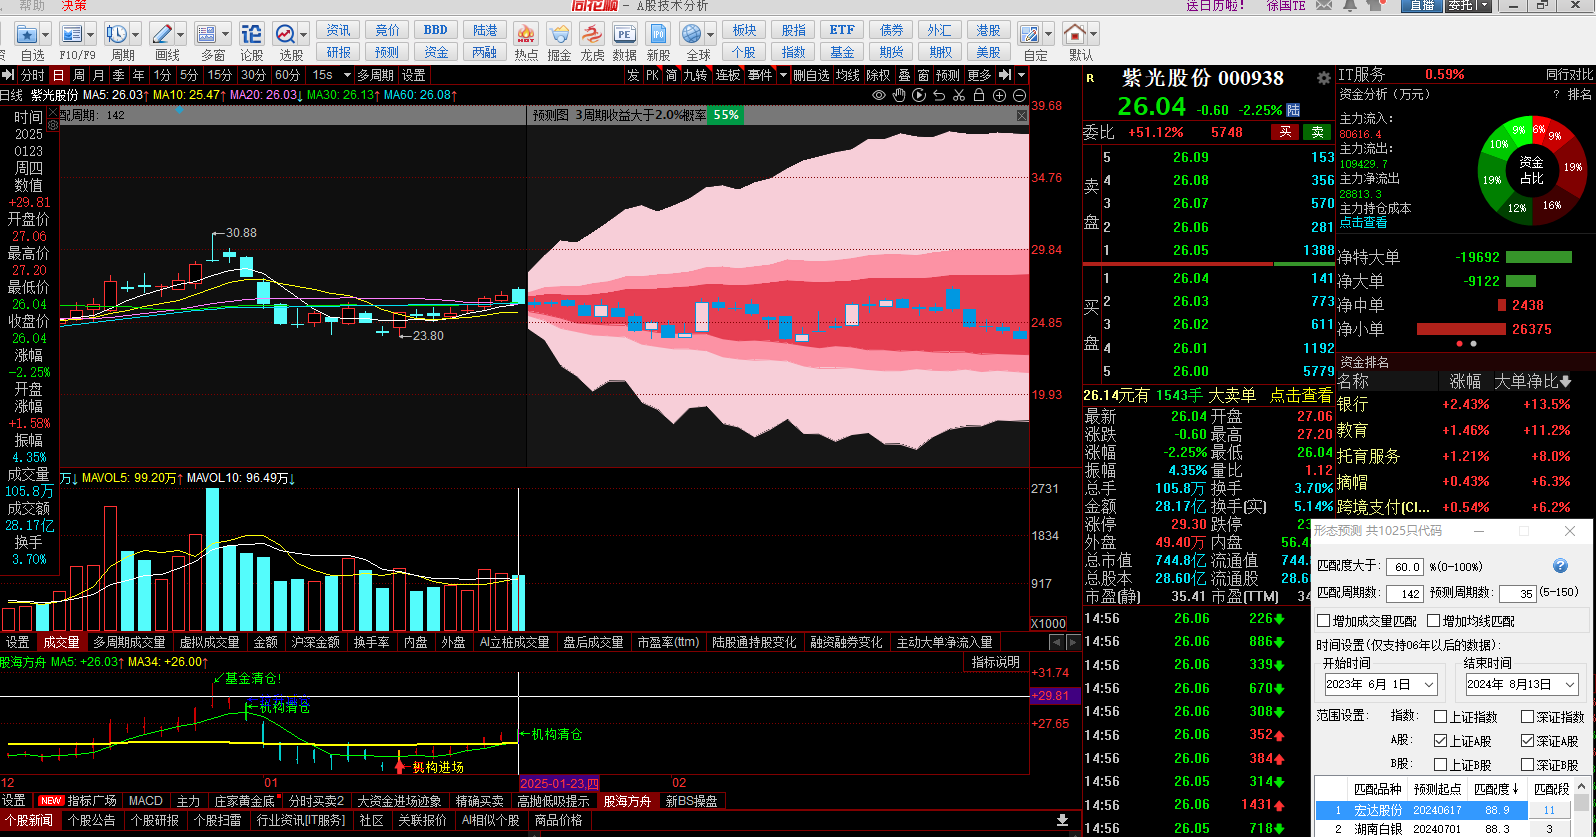Zoom out chart with minus circle icon

(1019, 95)
